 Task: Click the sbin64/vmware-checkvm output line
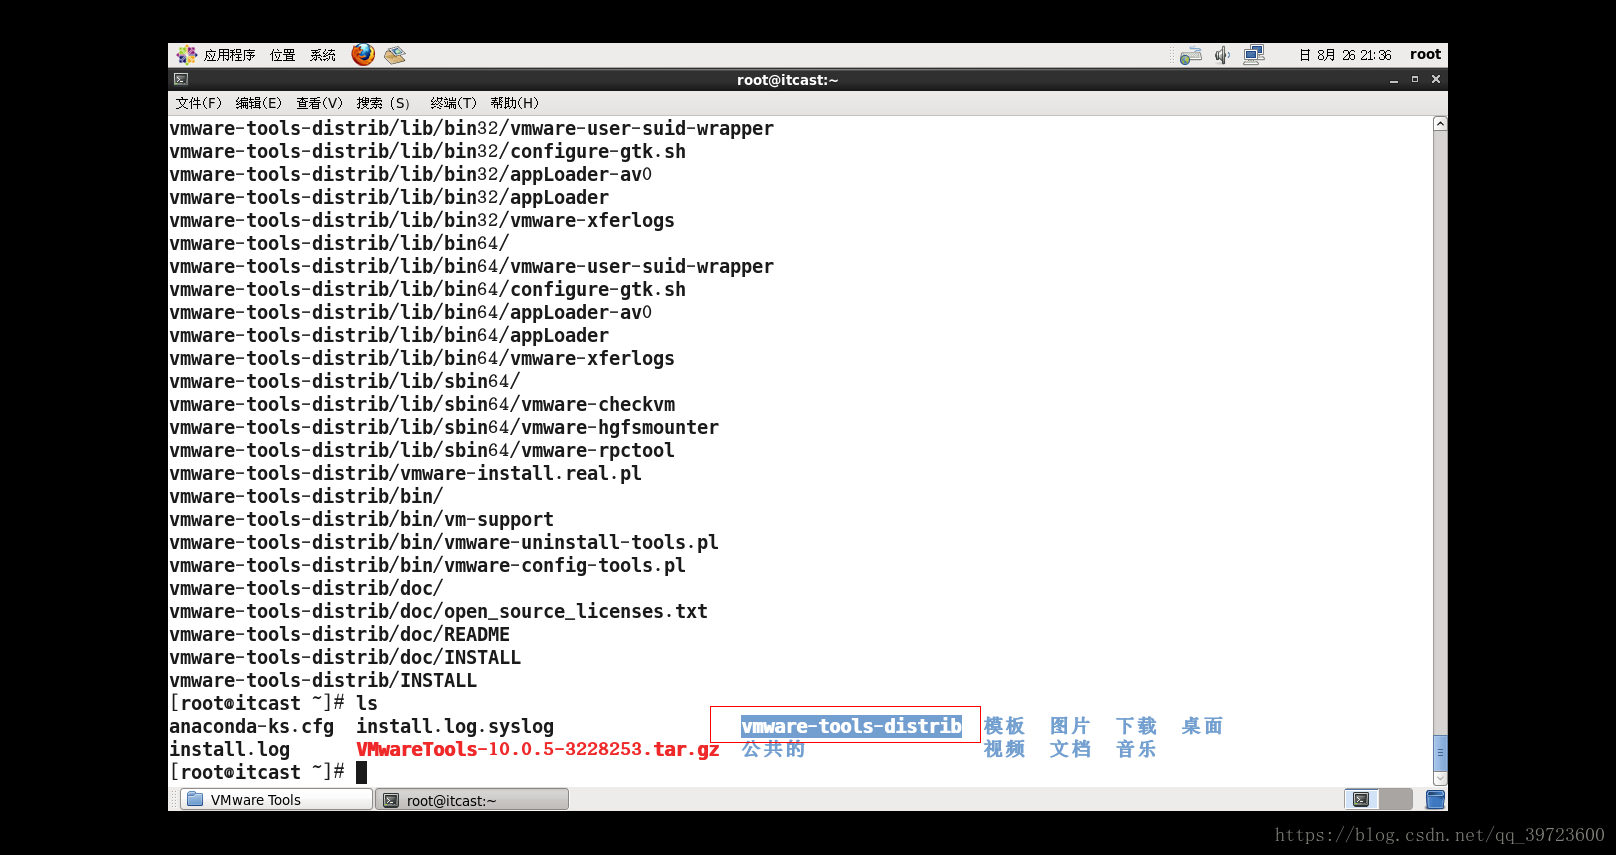click(422, 404)
